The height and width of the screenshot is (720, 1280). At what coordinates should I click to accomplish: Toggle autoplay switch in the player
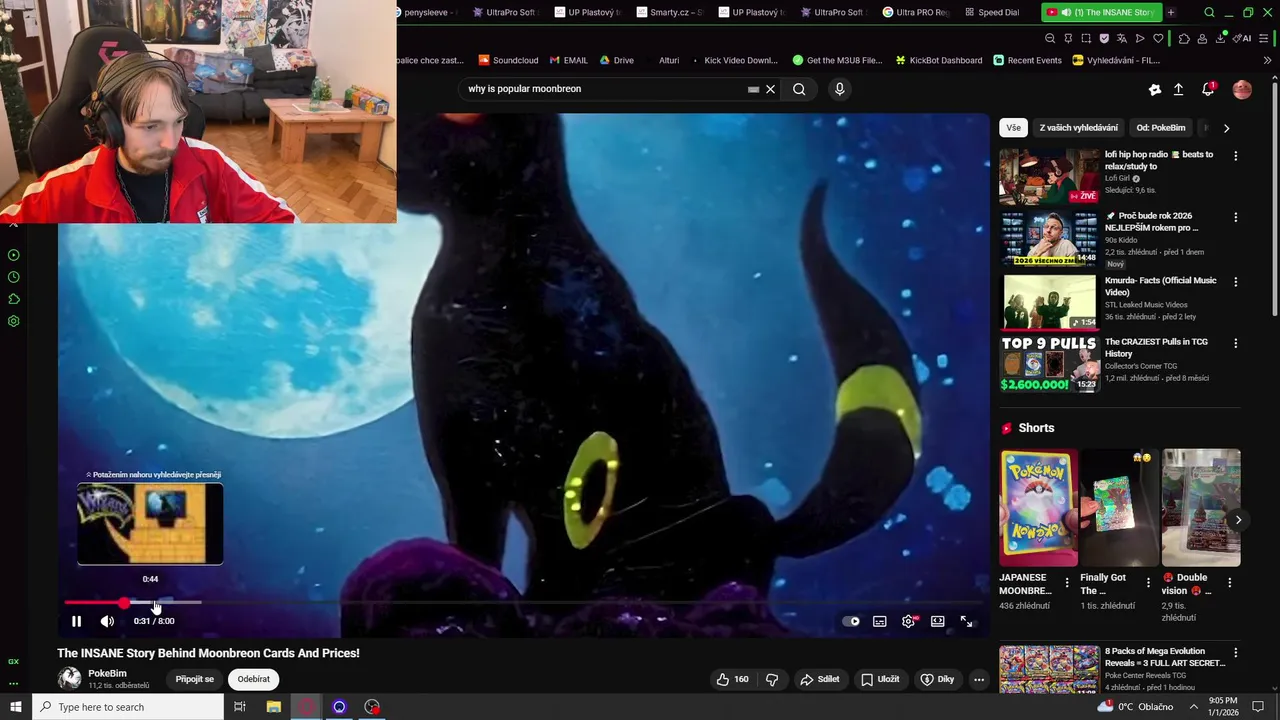point(851,621)
